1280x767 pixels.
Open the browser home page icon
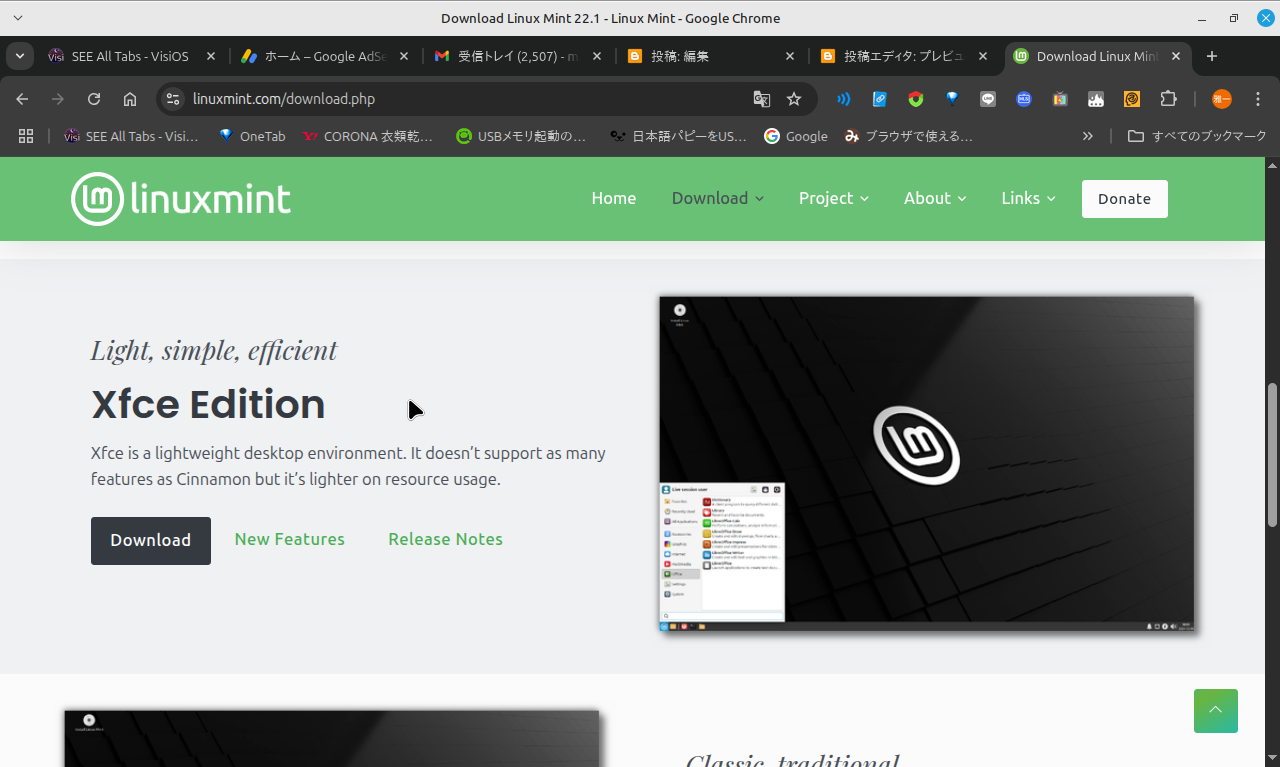pyautogui.click(x=130, y=99)
